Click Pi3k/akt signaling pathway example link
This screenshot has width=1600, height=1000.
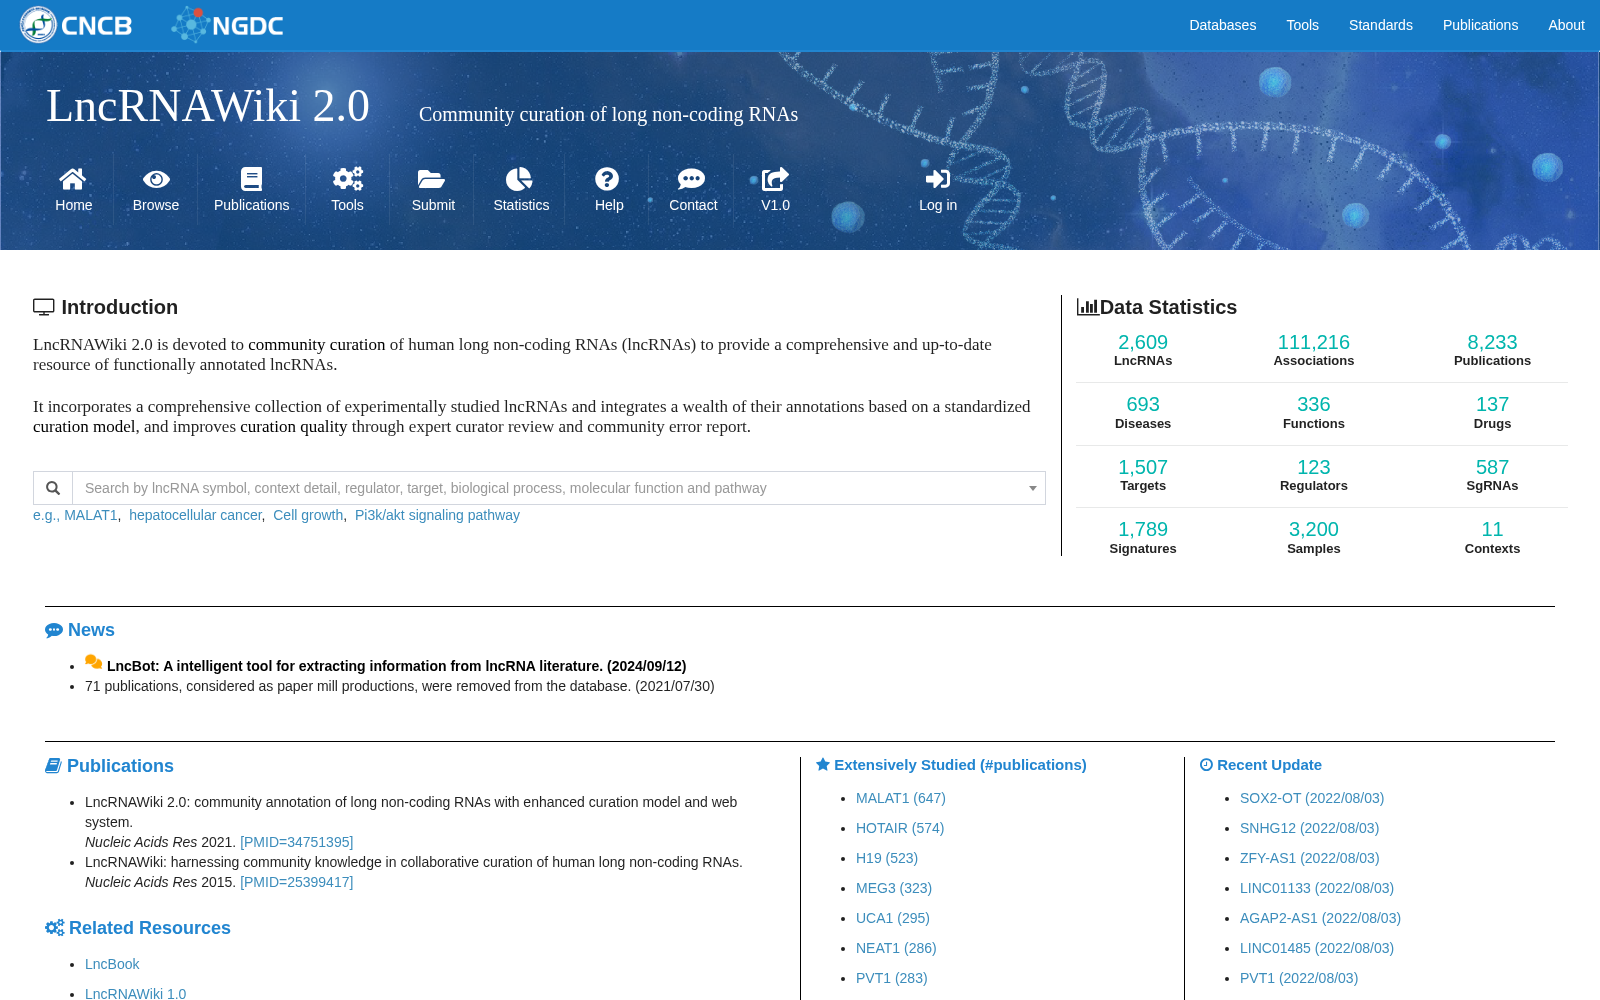pos(437,515)
